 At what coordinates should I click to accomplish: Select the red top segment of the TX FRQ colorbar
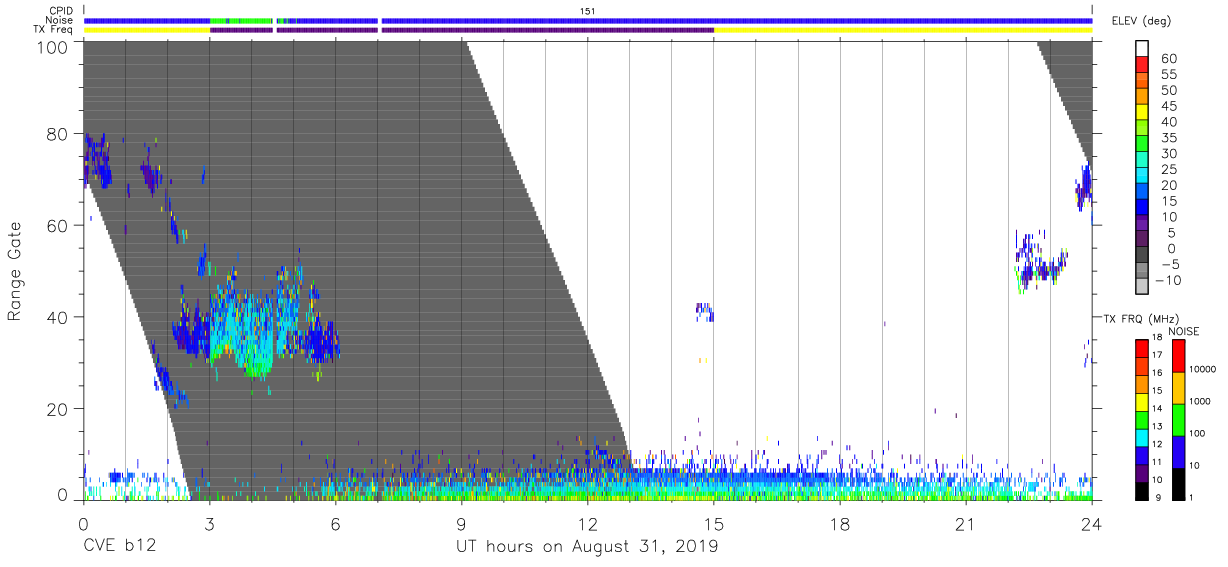click(x=1141, y=348)
